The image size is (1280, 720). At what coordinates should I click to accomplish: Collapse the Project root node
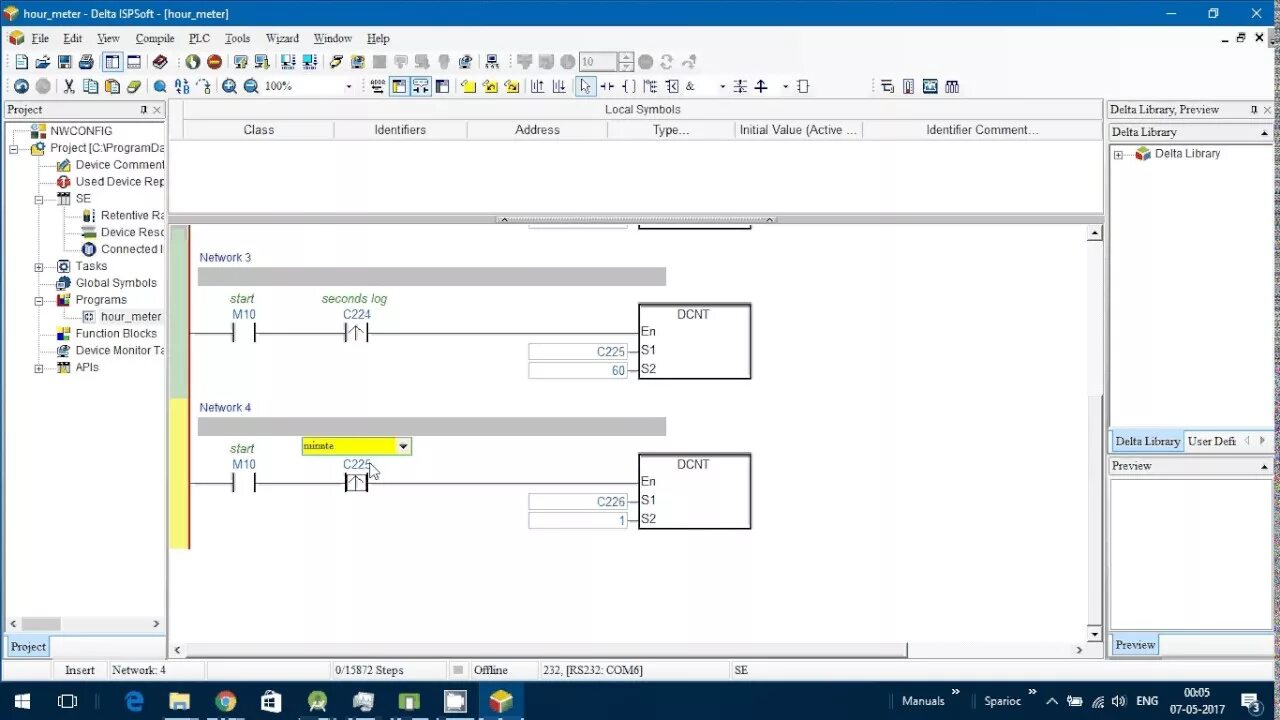pos(14,148)
